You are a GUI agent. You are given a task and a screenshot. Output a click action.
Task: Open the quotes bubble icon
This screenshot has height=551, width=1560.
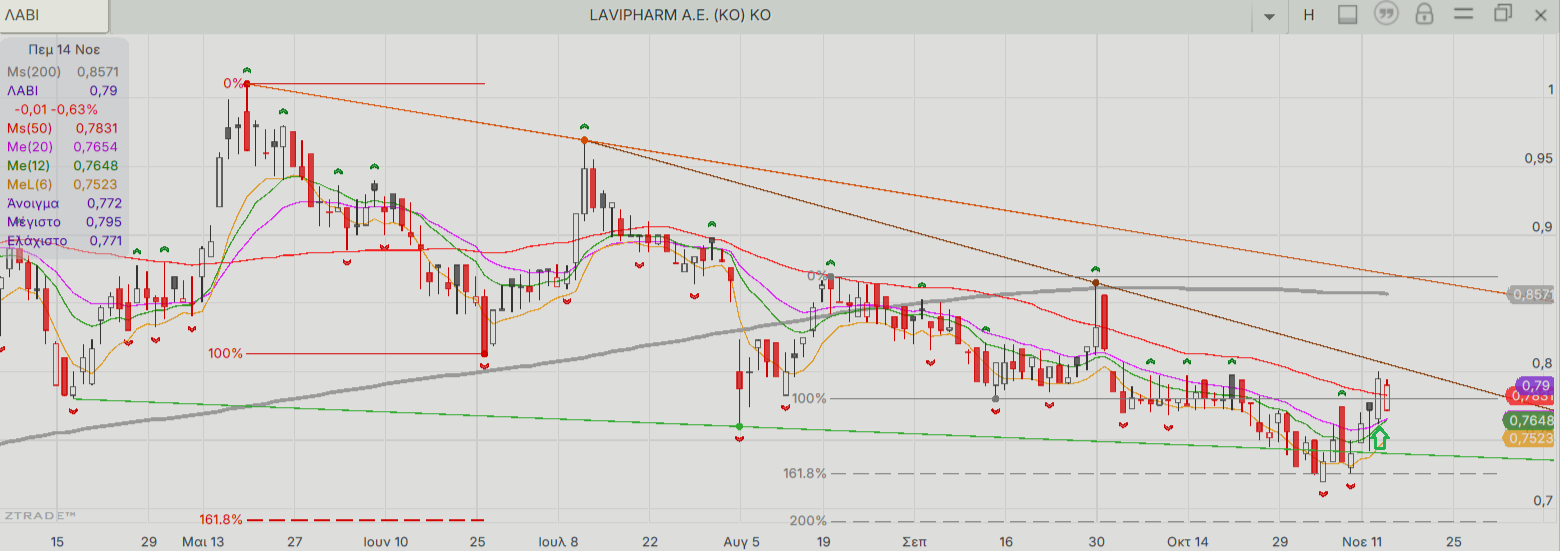(1386, 14)
